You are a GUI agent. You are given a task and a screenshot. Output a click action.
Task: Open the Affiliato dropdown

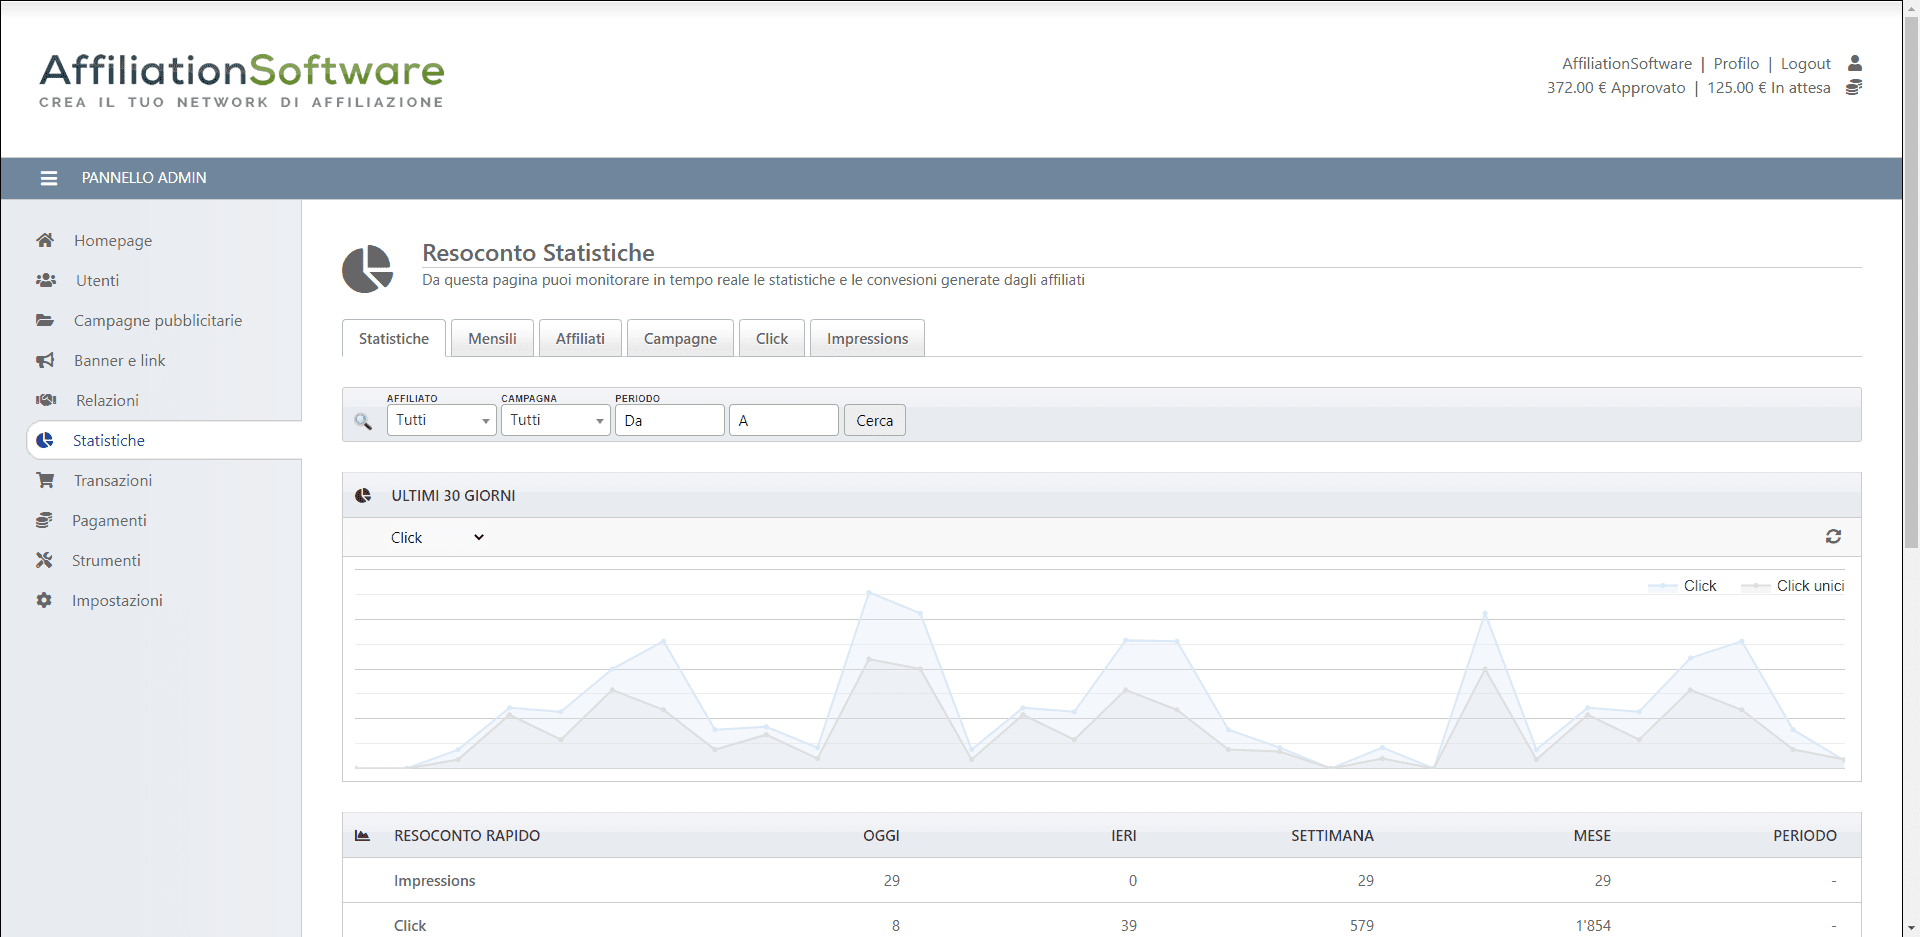441,420
